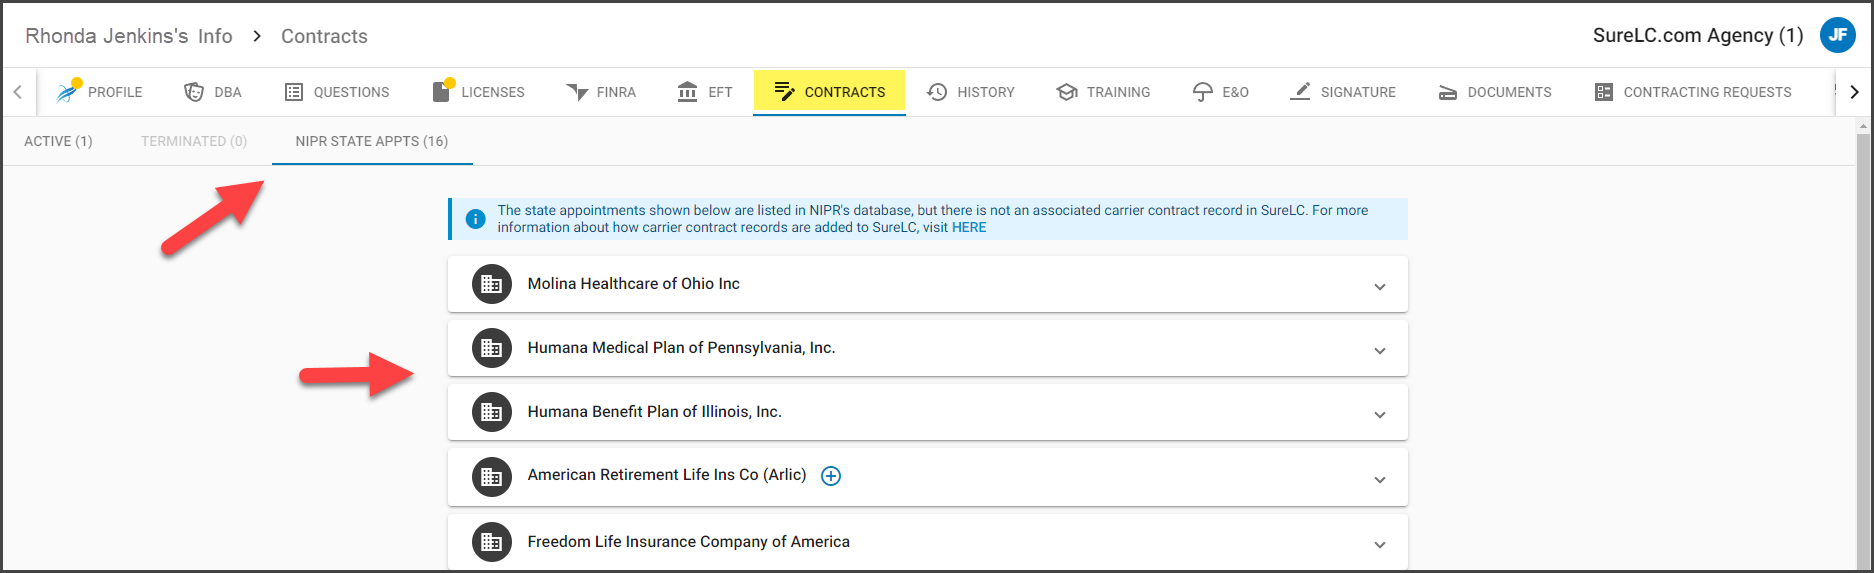
Task: Expand Molina Healthcare of Ohio Inc row
Action: click(1380, 287)
